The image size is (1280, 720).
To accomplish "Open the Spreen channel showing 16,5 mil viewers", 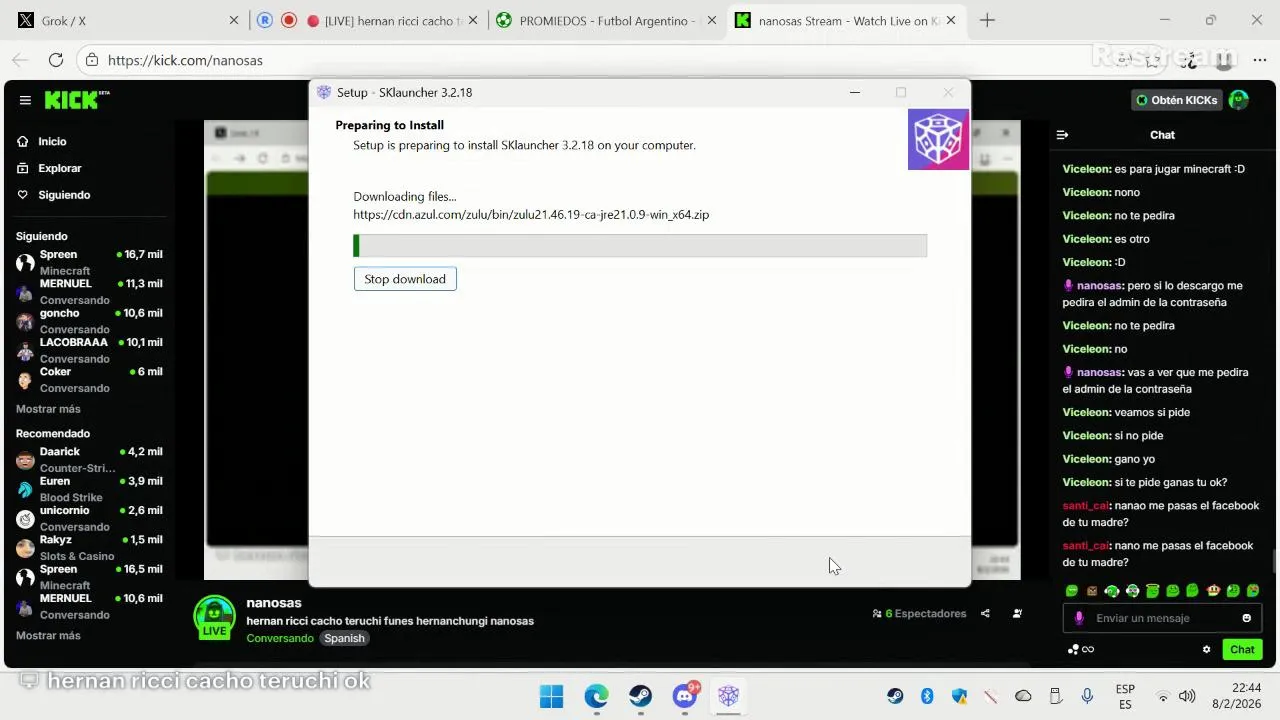I will coord(89,576).
